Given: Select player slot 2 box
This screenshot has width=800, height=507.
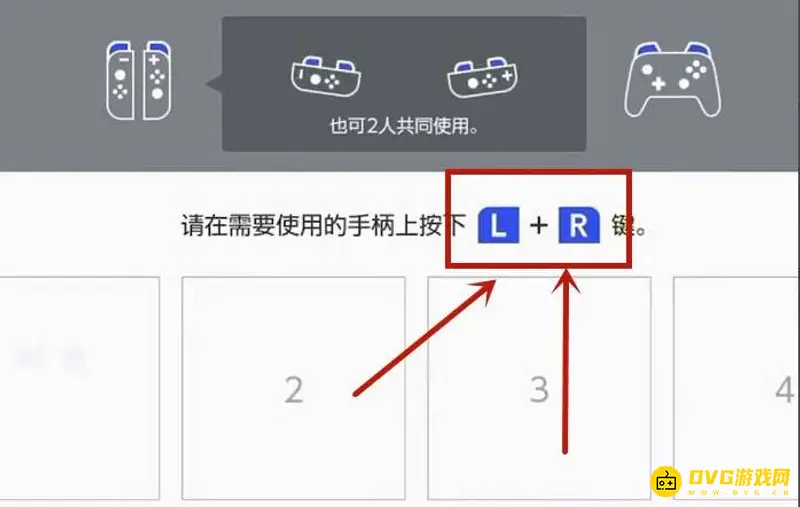Looking at the screenshot, I should click(293, 388).
